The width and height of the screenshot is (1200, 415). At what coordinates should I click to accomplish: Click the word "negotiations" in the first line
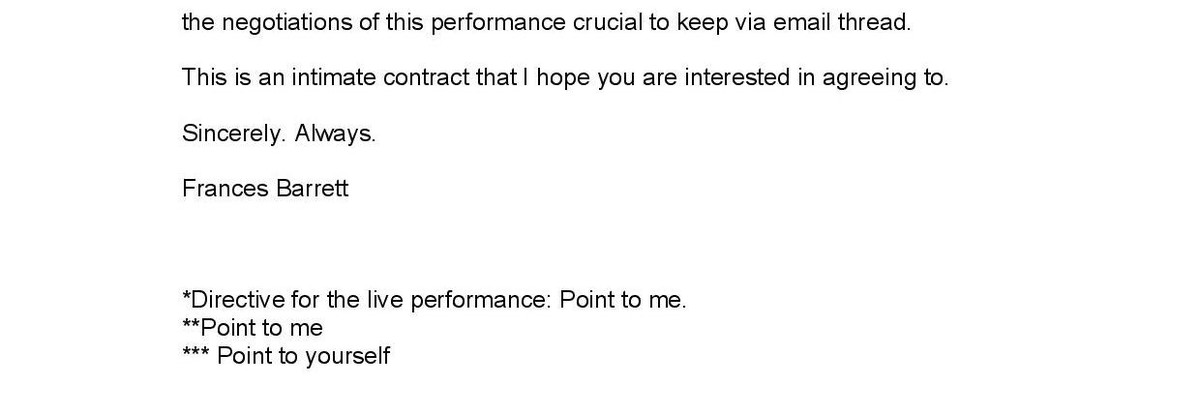(x=283, y=23)
